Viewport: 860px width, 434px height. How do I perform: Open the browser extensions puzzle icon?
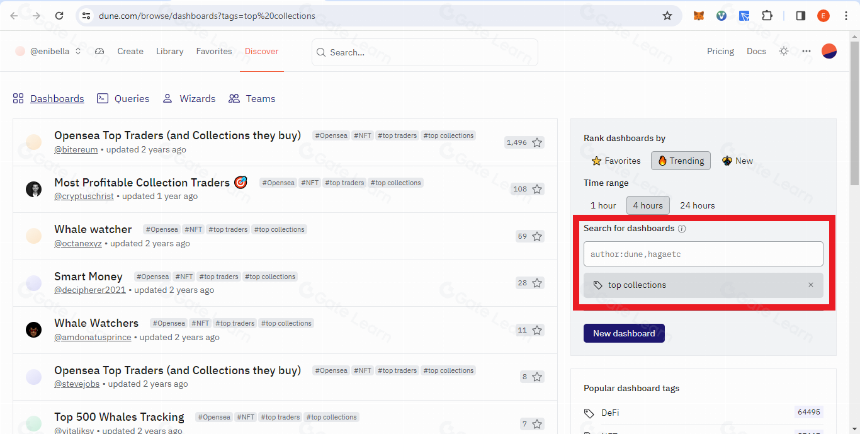[767, 16]
